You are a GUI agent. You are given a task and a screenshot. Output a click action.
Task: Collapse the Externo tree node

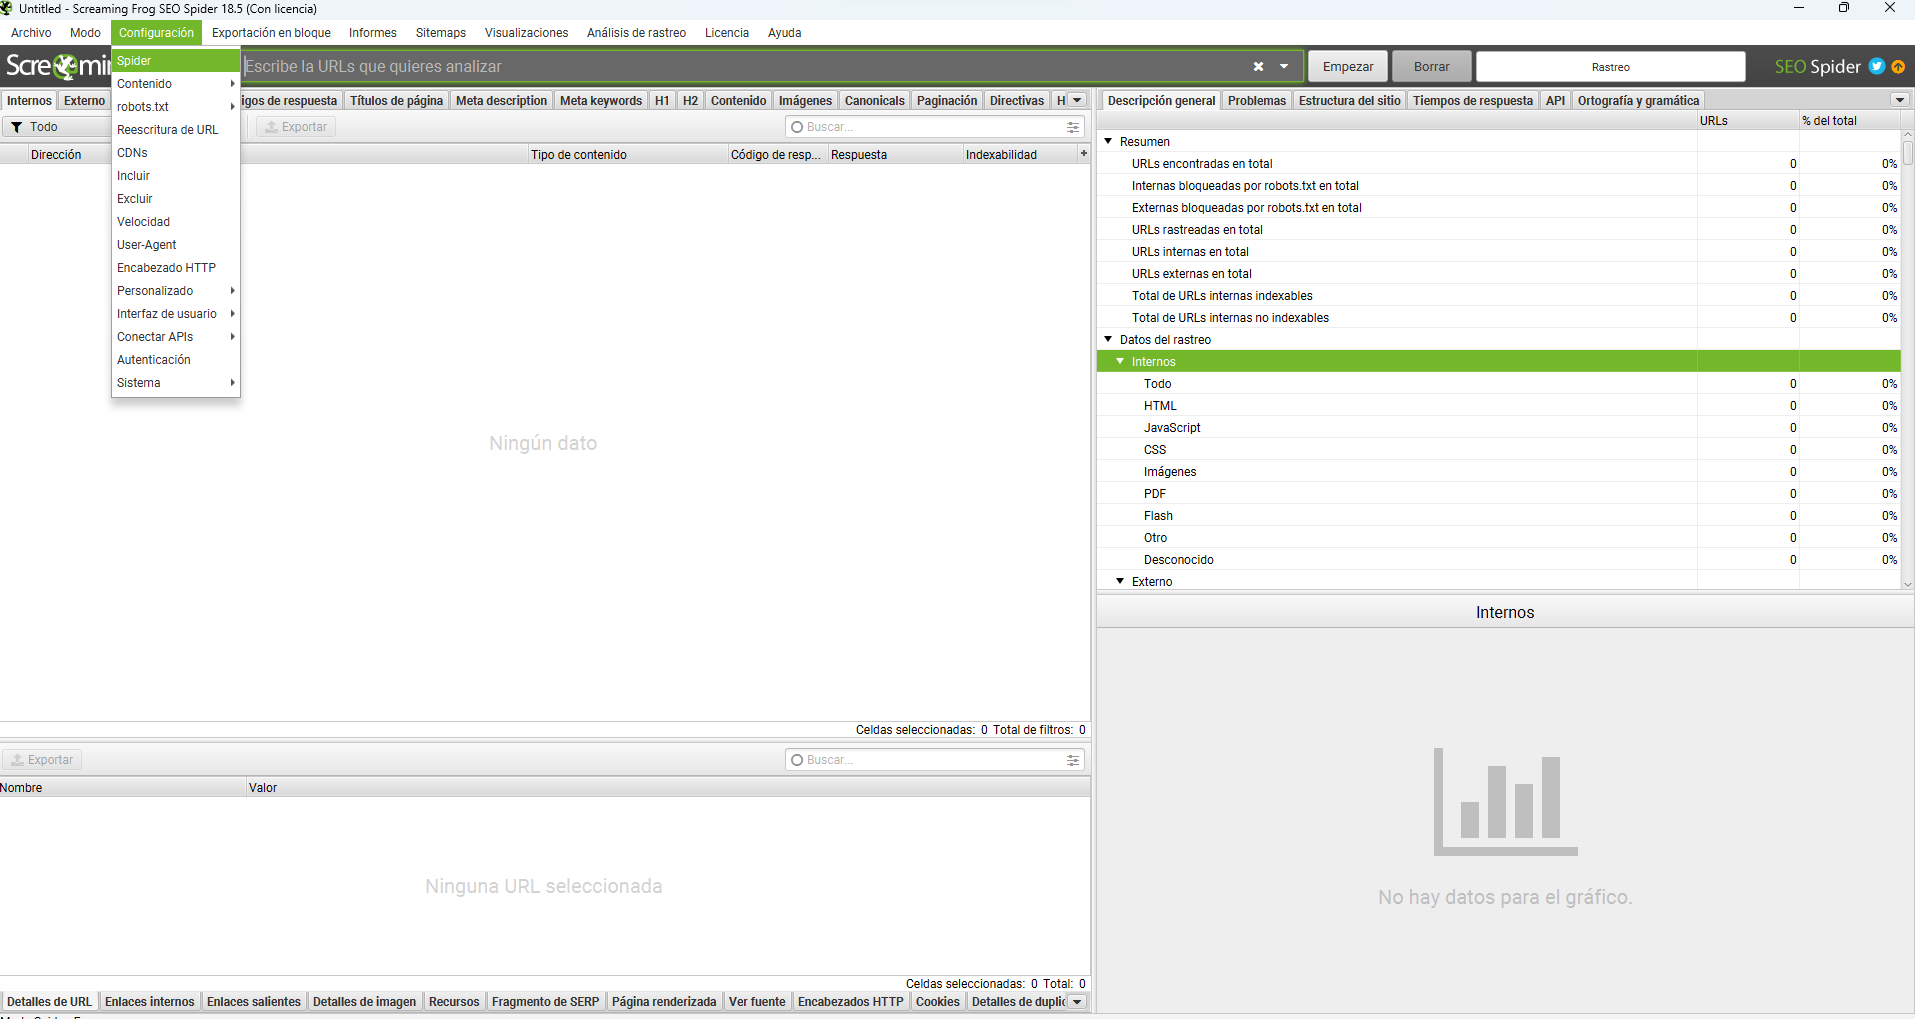(1120, 581)
